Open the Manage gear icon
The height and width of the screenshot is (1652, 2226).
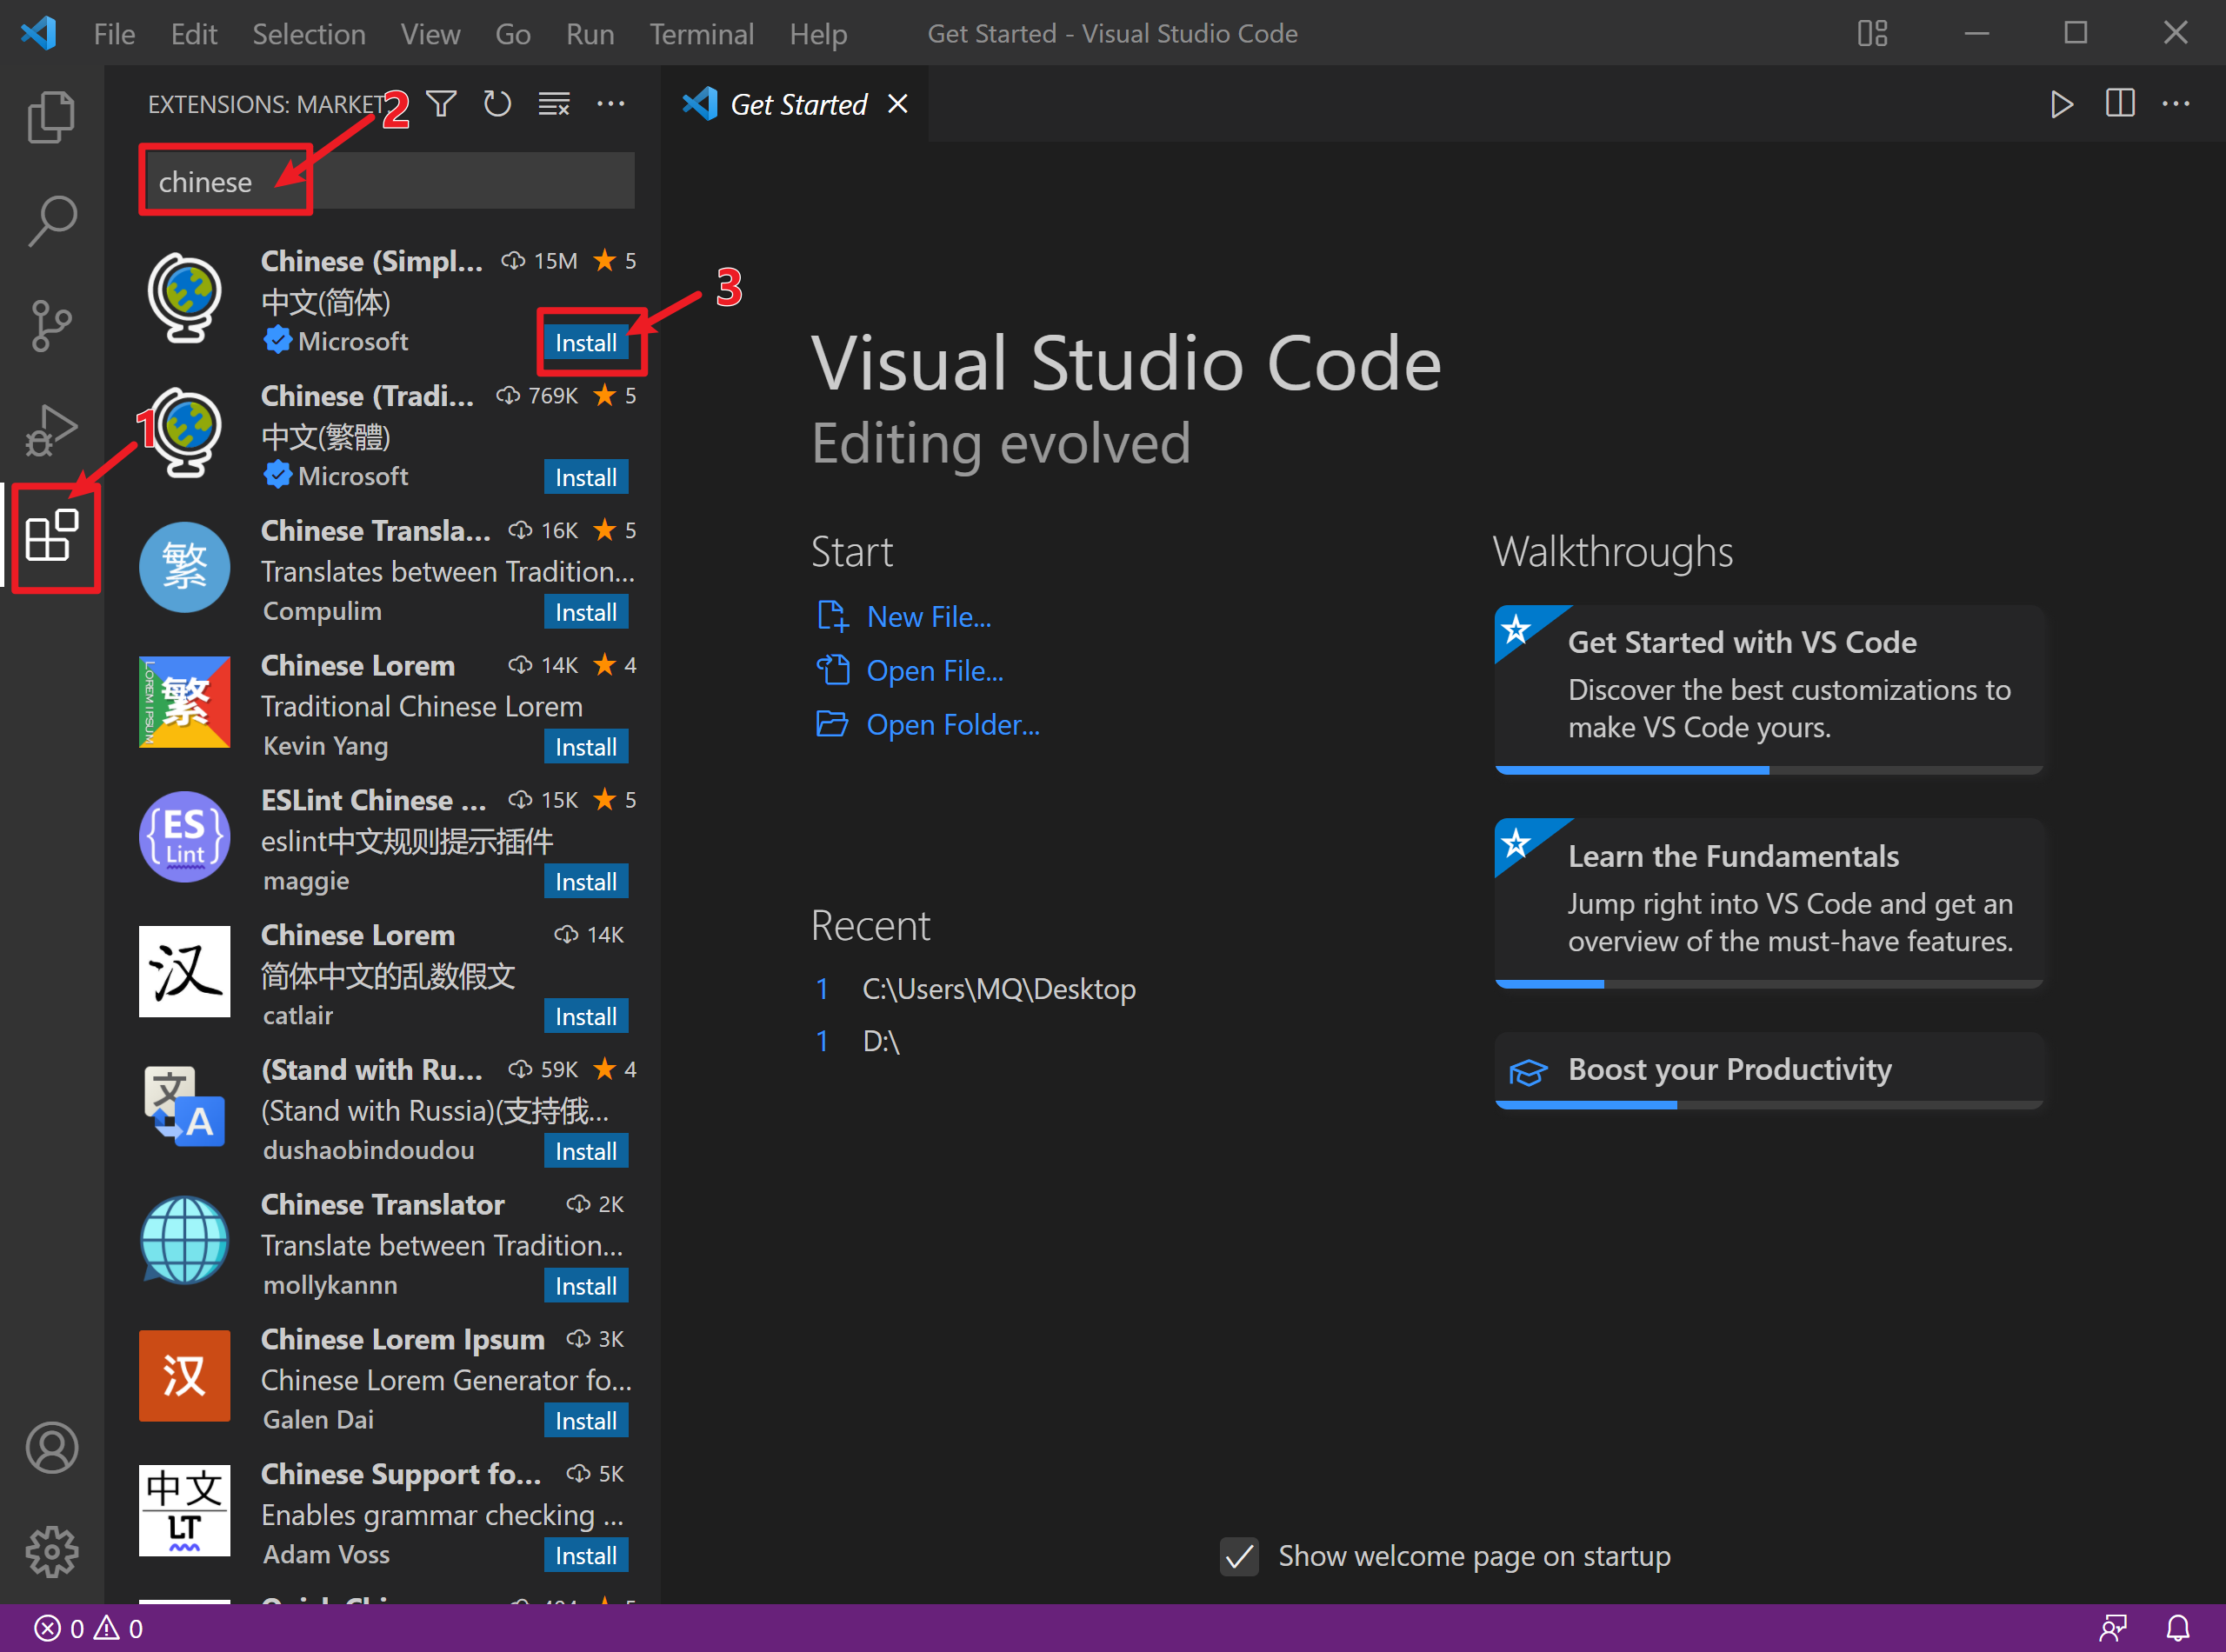[51, 1551]
